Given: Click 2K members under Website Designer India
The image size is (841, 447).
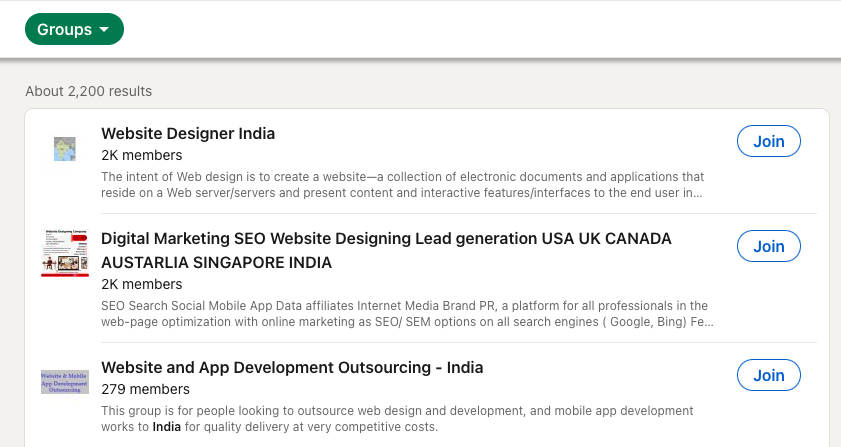Looking at the screenshot, I should pos(142,155).
